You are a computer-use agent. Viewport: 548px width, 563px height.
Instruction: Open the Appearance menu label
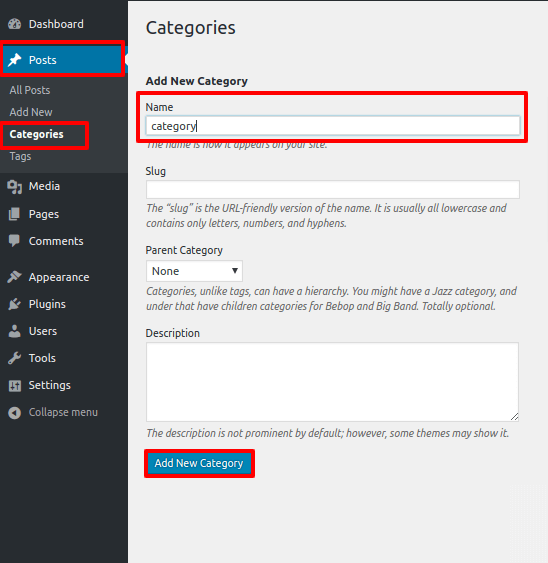click(x=59, y=278)
